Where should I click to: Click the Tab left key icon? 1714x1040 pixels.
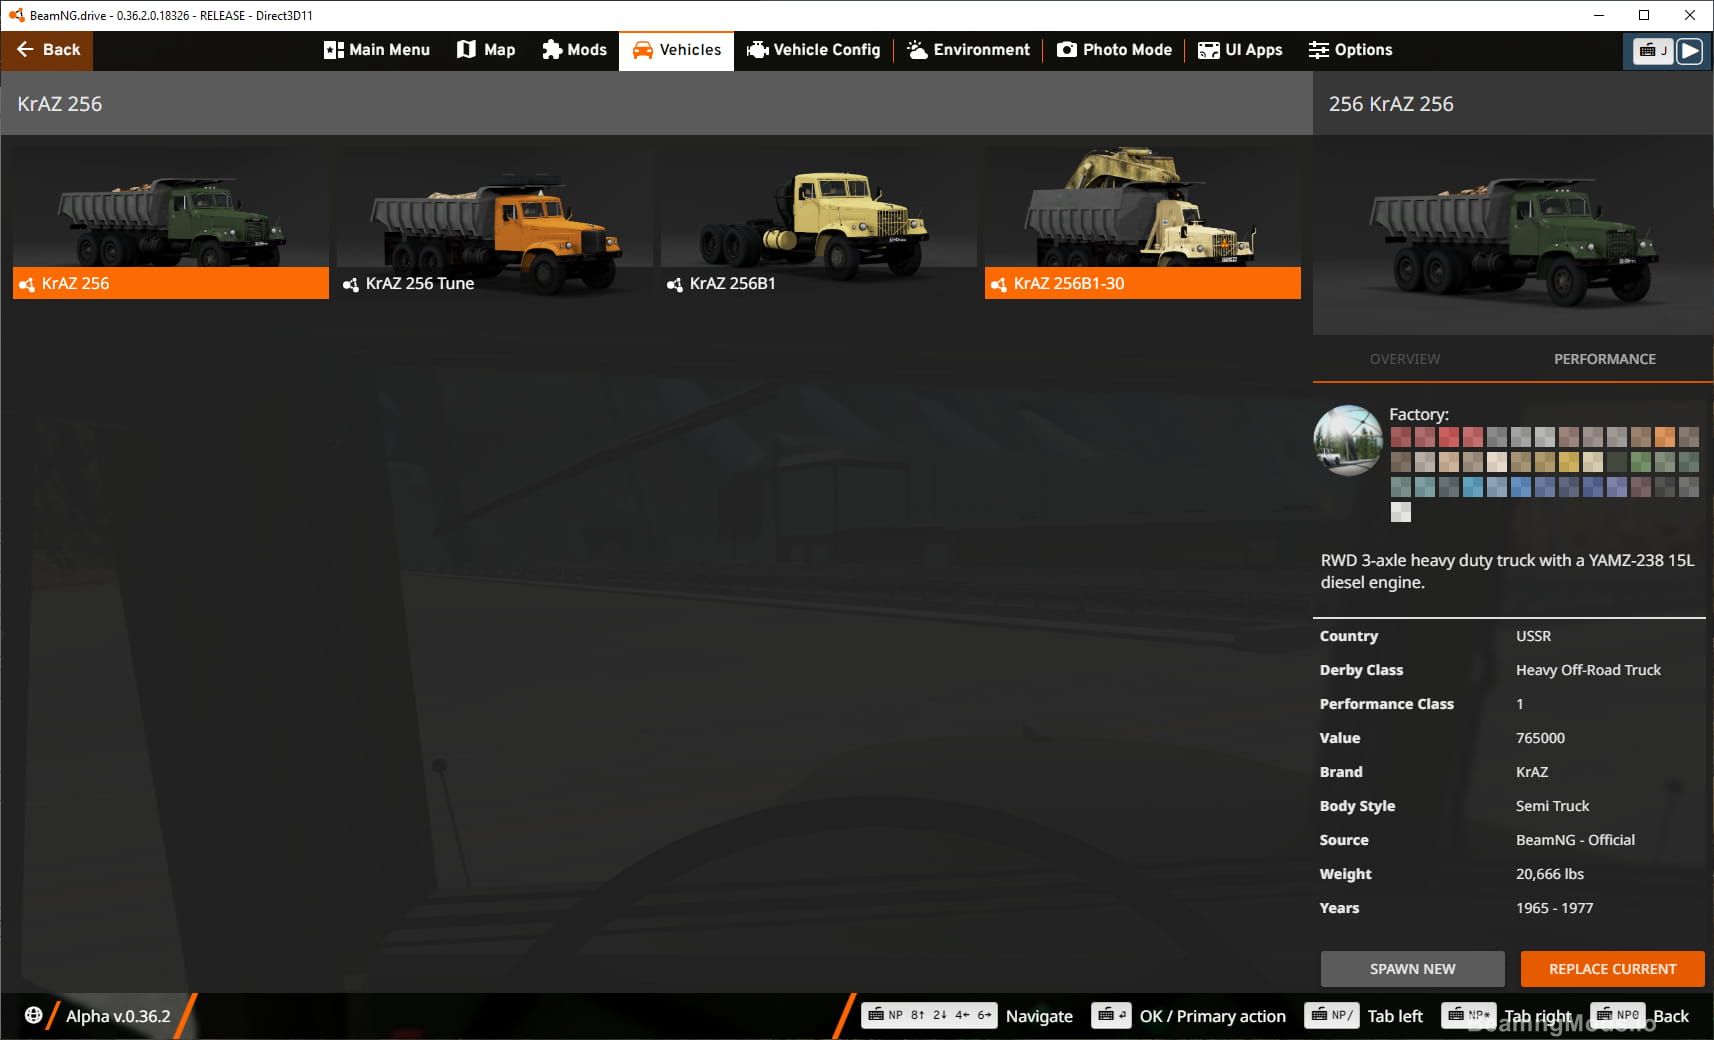tap(1332, 1015)
